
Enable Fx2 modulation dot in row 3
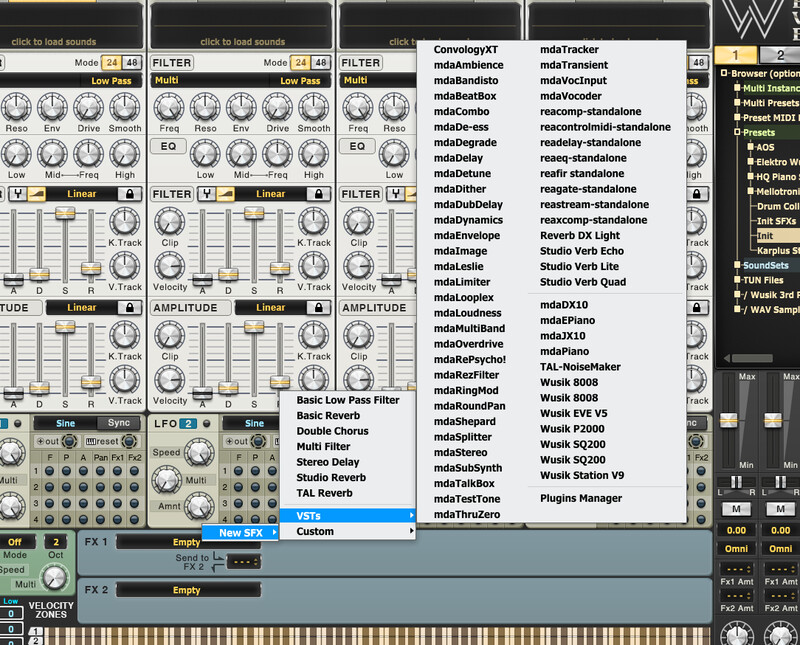[134, 503]
